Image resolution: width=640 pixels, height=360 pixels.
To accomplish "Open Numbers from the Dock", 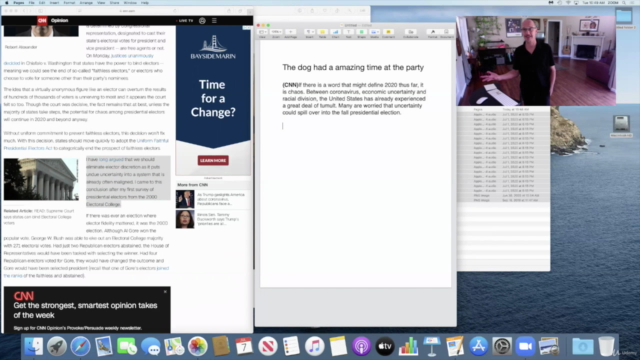I will coord(408,347).
